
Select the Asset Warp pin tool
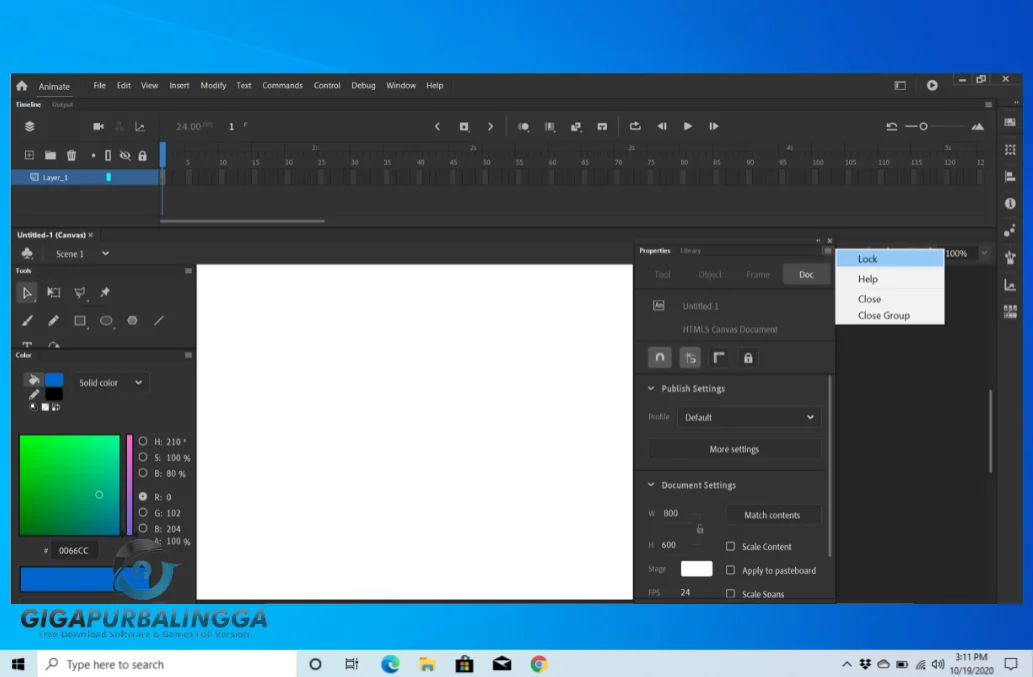[105, 292]
